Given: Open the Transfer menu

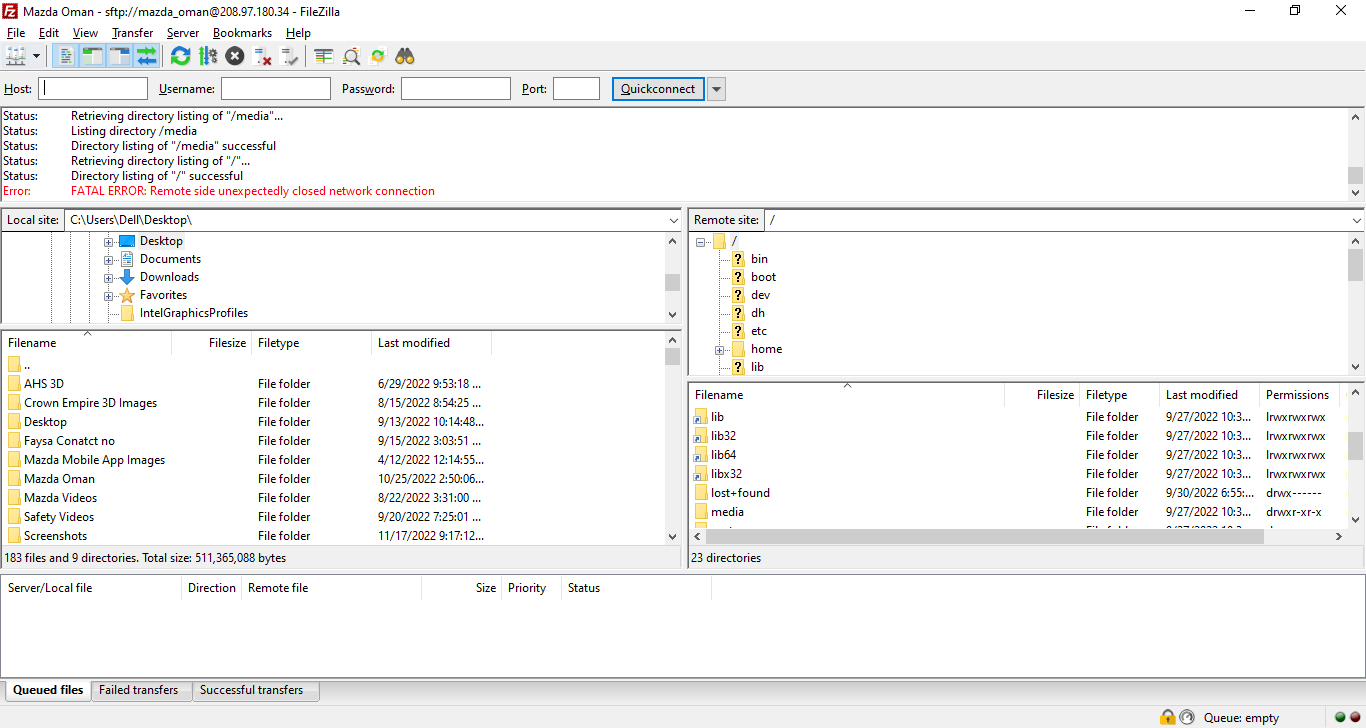Looking at the screenshot, I should pyautogui.click(x=132, y=33).
